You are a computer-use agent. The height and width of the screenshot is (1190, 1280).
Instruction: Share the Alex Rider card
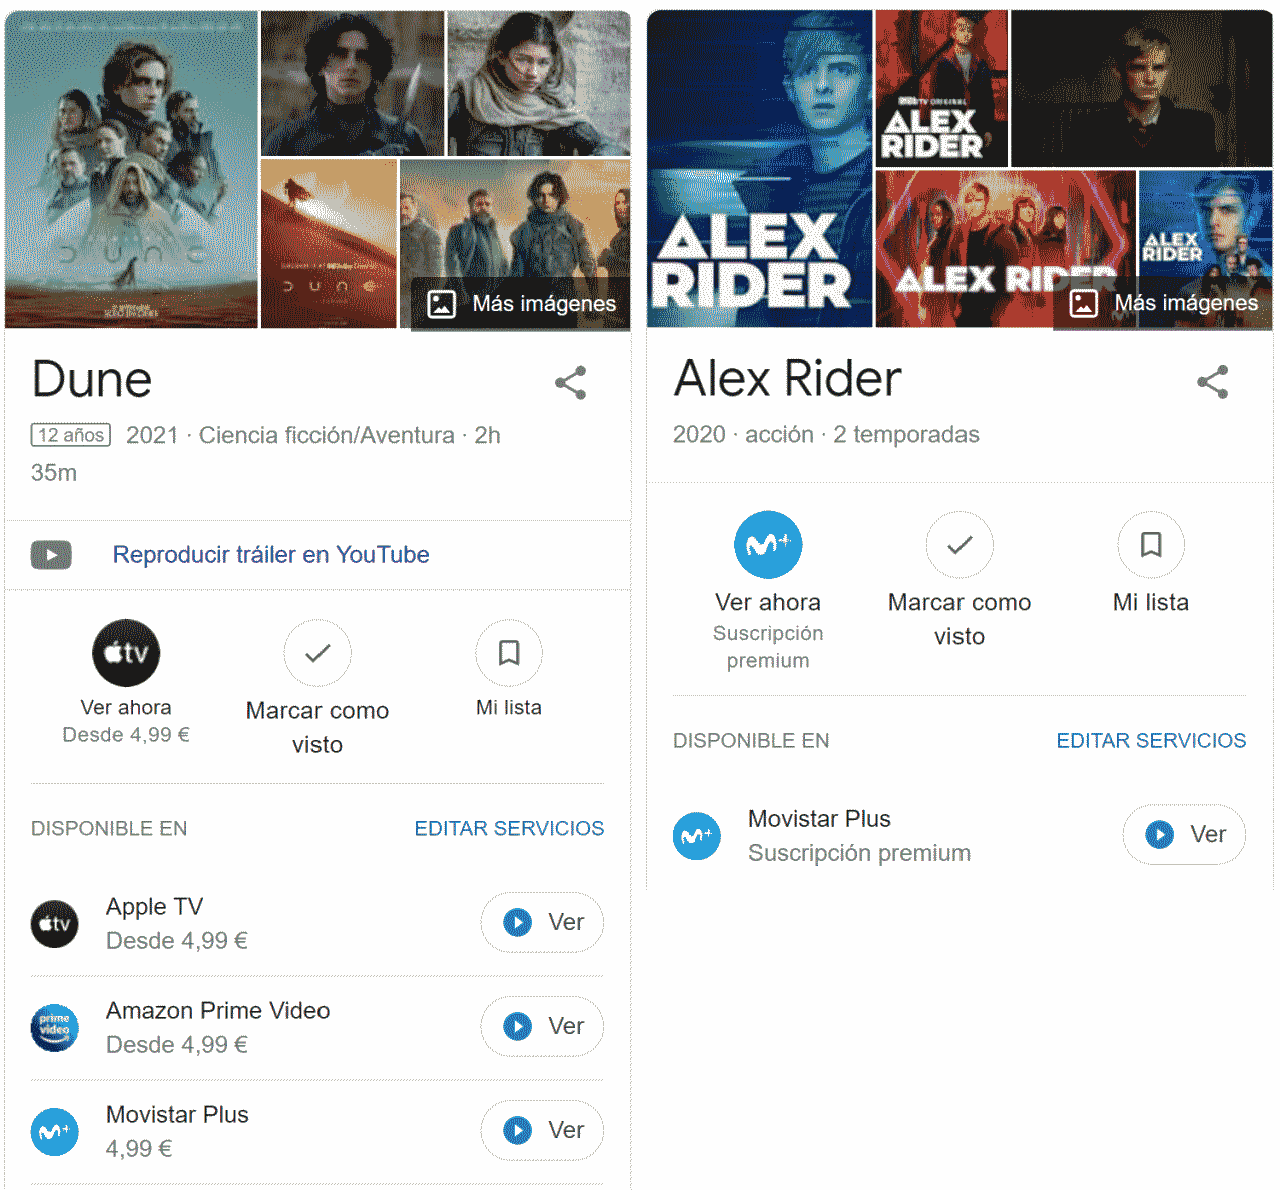(x=1213, y=382)
